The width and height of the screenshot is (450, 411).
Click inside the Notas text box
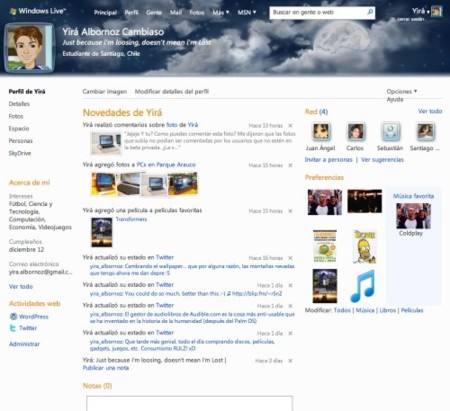pos(189,403)
